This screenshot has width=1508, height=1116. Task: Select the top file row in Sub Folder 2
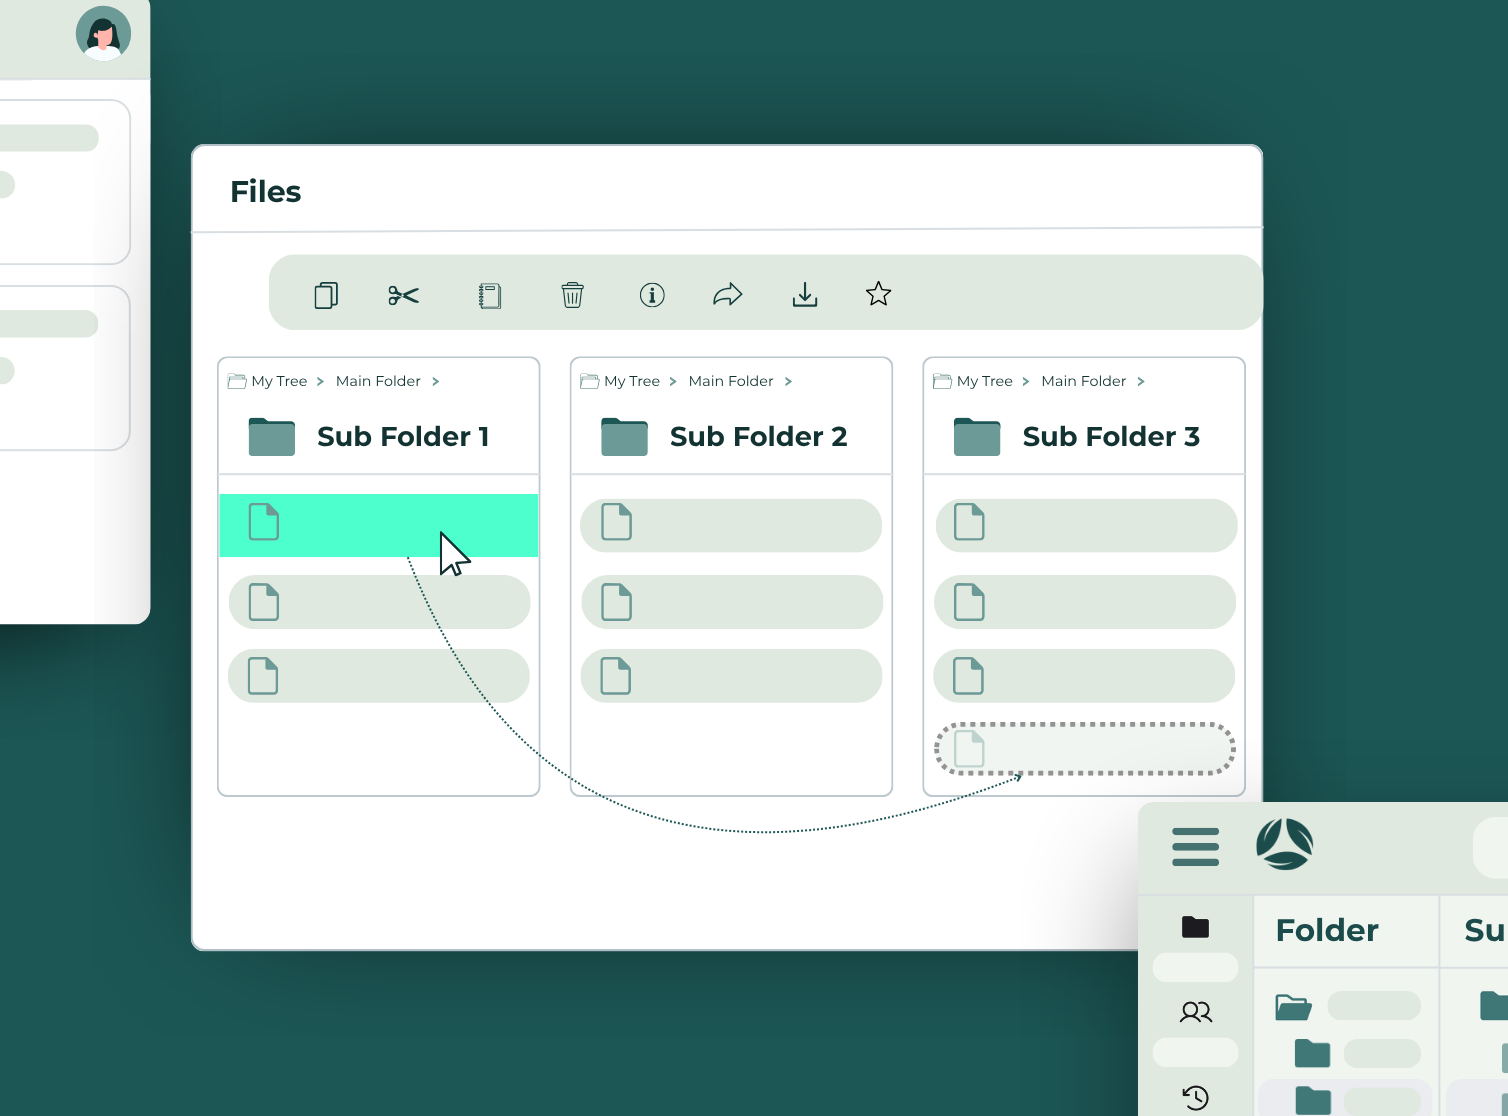[731, 525]
